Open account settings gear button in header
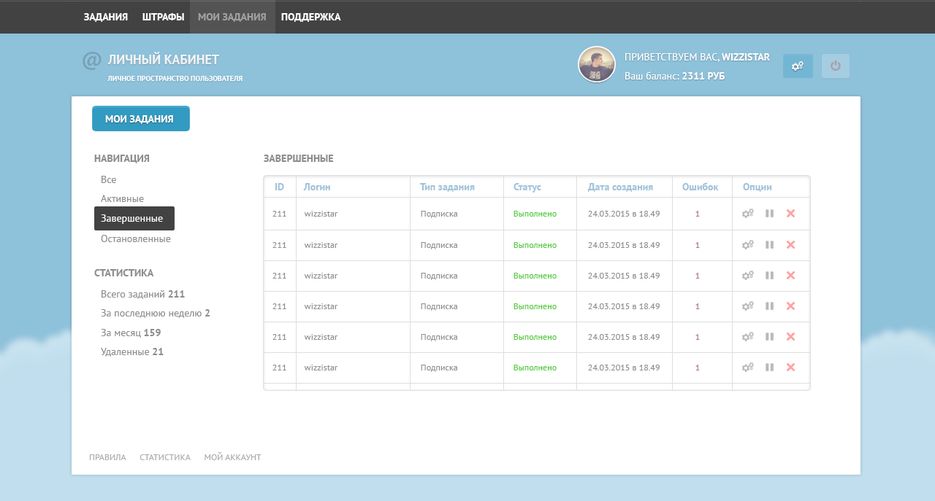935x501 pixels. click(797, 66)
